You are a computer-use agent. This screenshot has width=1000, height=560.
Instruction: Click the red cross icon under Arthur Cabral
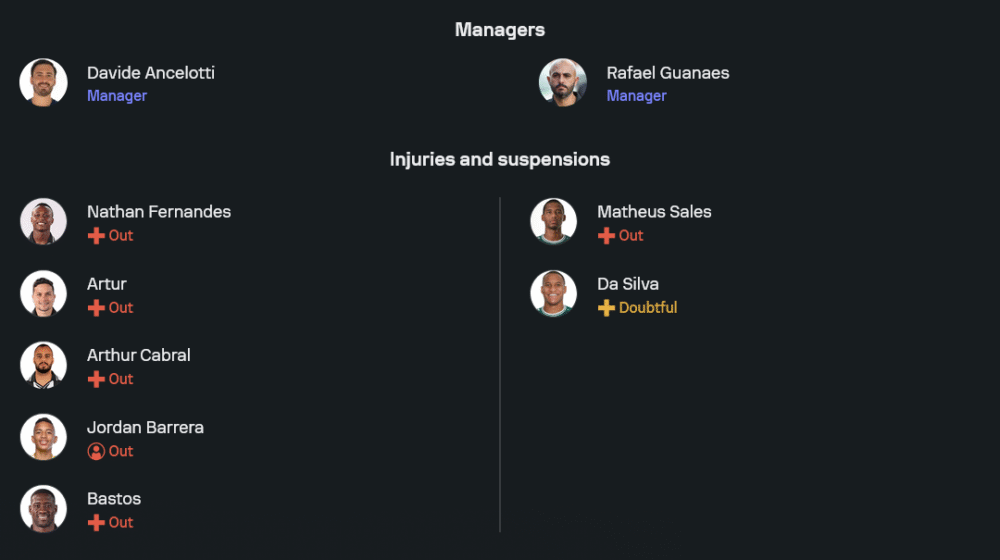coord(96,379)
